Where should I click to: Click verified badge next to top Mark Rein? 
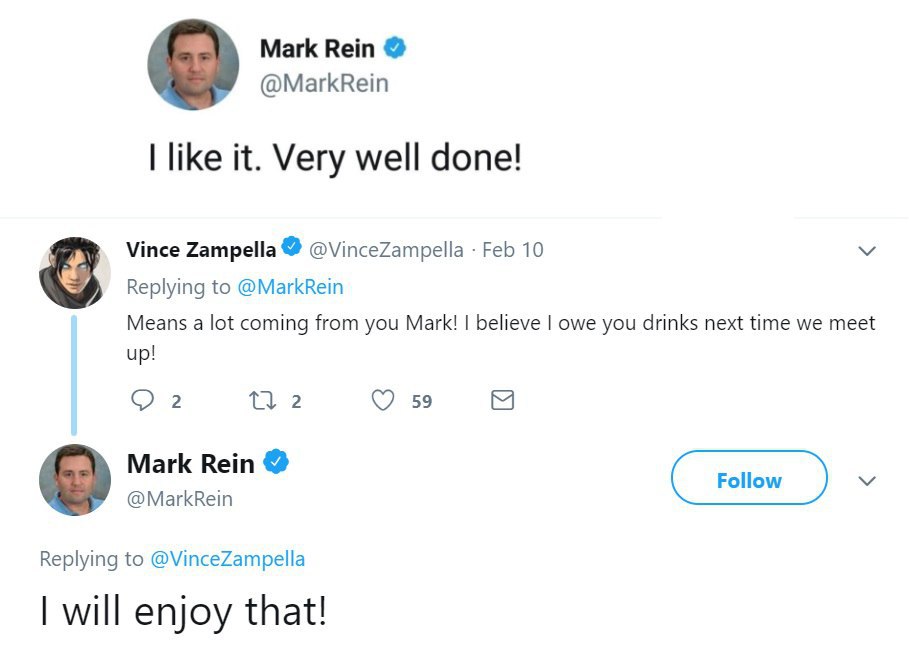coord(396,47)
